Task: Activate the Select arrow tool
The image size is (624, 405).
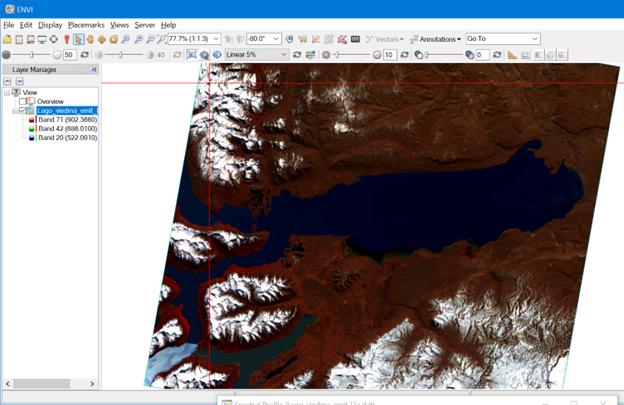Action: [78, 39]
